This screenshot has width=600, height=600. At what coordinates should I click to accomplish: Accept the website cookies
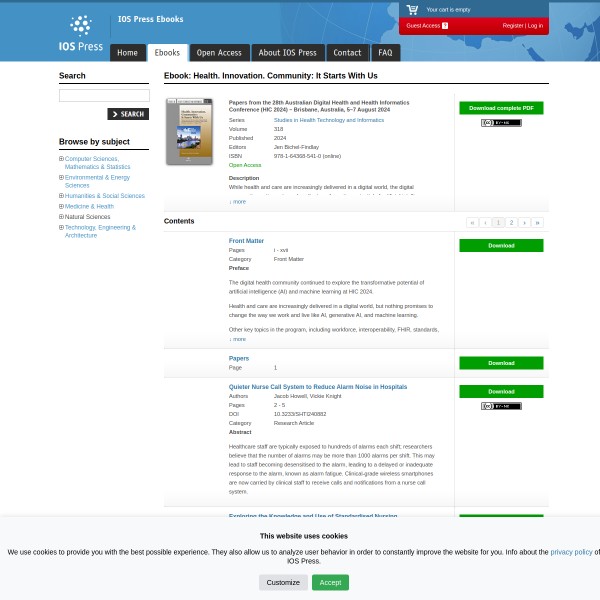point(330,582)
